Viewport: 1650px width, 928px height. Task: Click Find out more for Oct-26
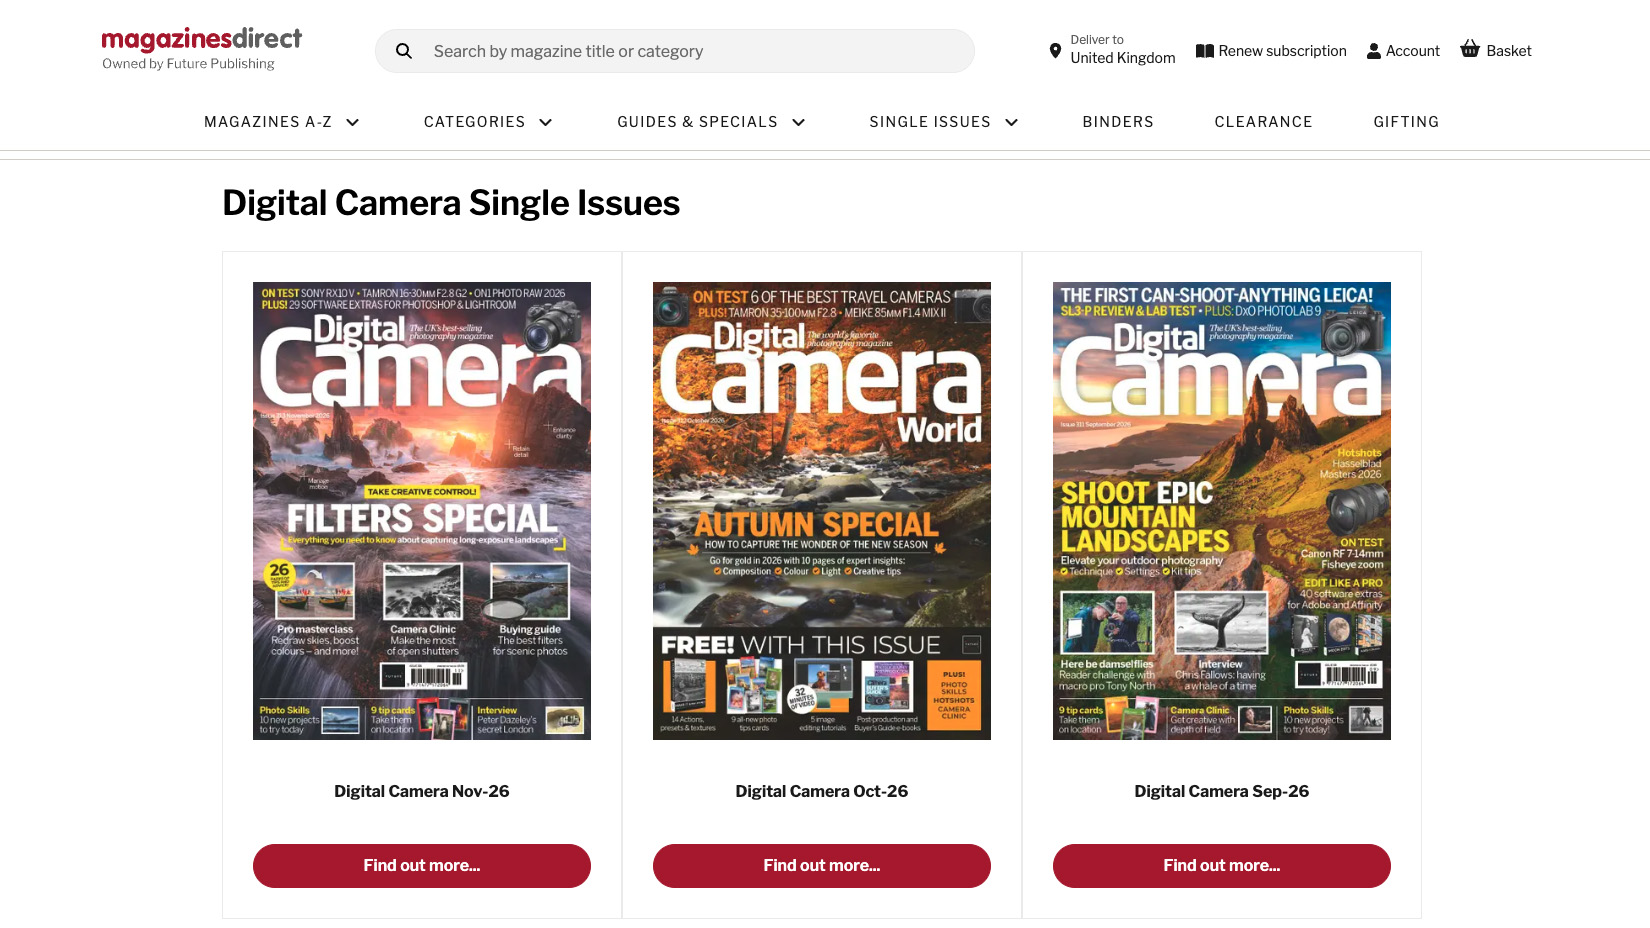pyautogui.click(x=822, y=866)
